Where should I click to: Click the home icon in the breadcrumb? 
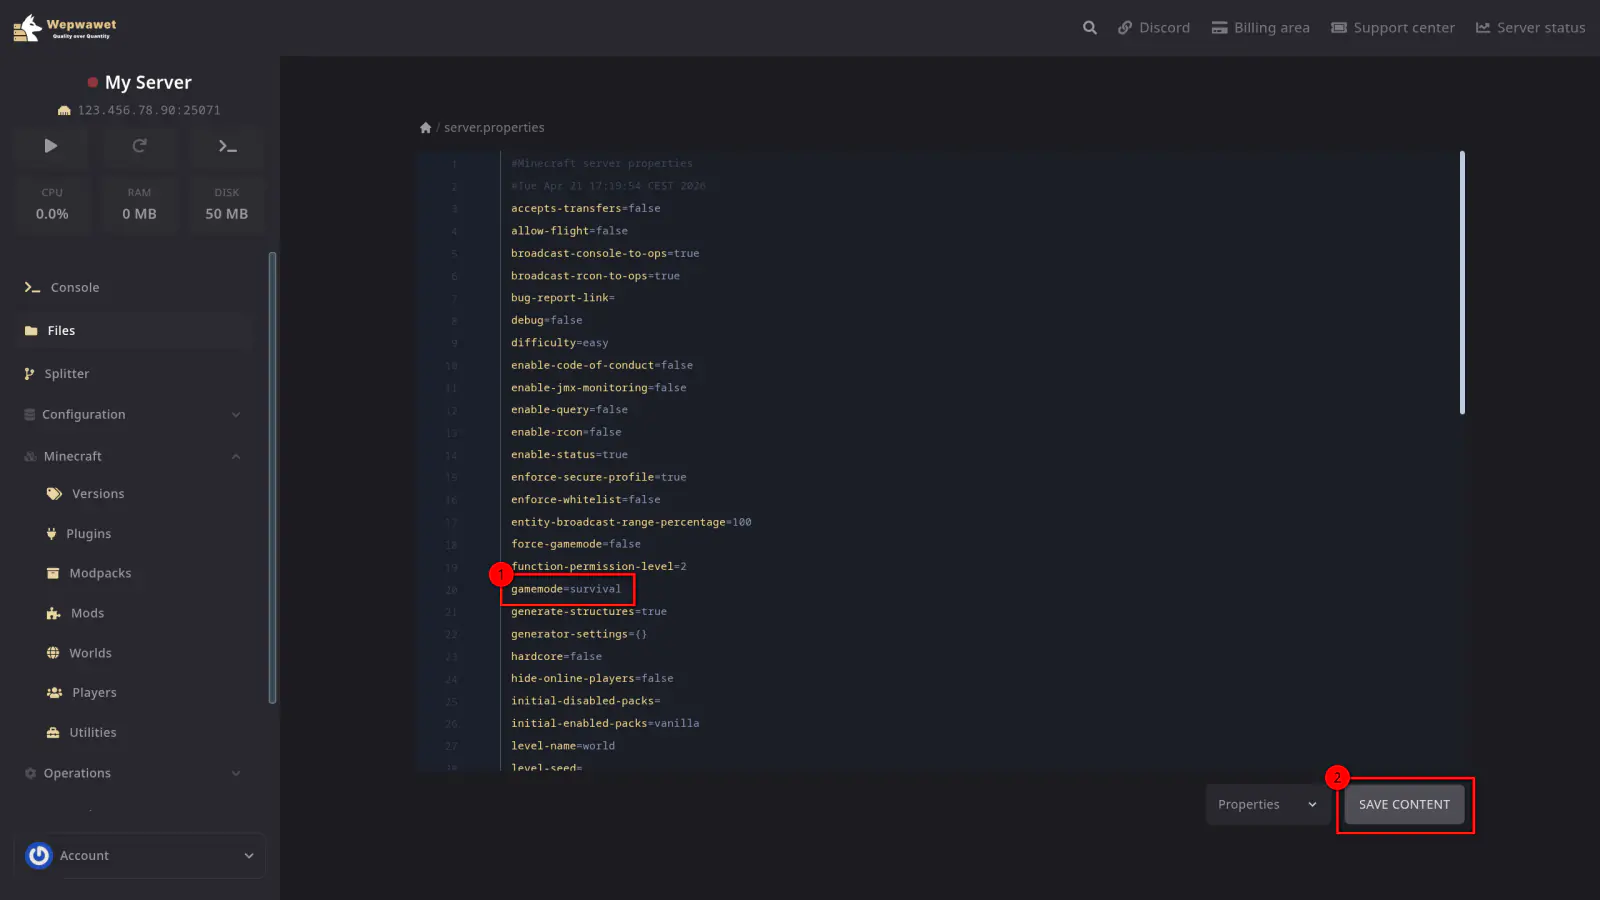pos(426,128)
